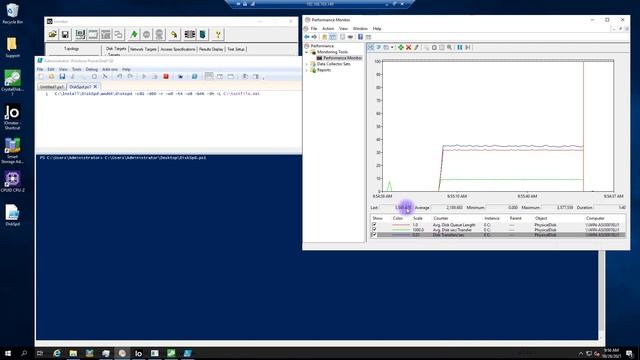Switch to Network Targets tab in Iometer
Screen dimensions: 640x360
click(143, 49)
